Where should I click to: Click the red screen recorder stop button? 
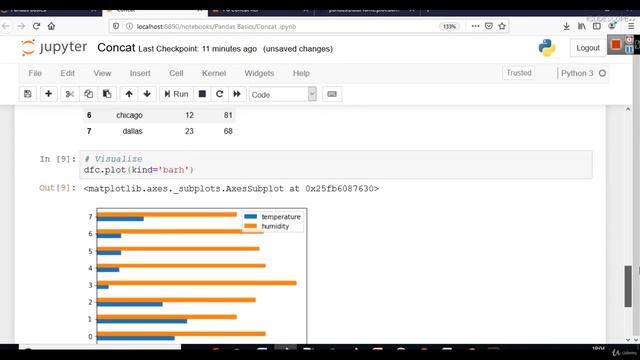(616, 44)
